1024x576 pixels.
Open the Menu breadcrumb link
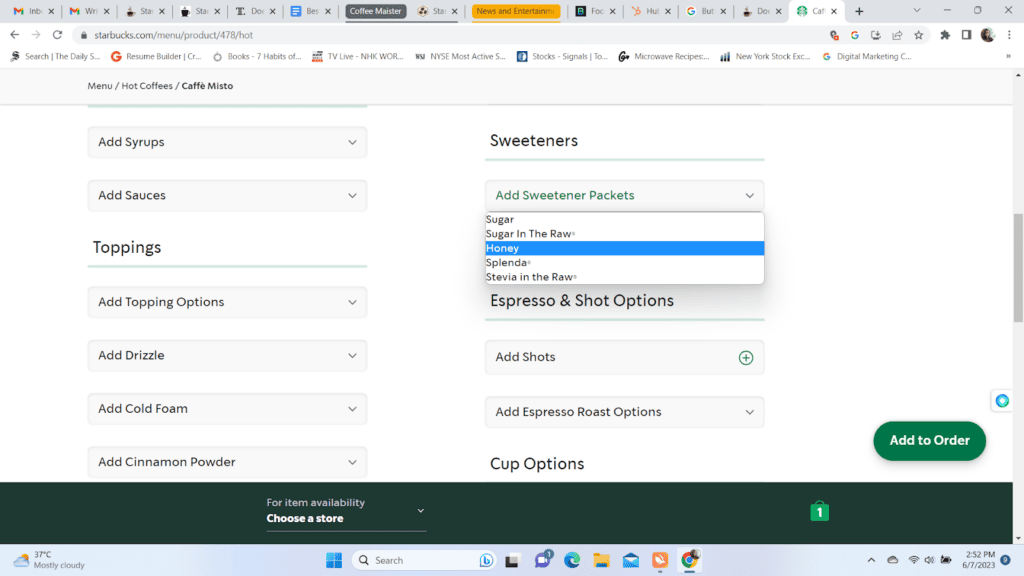click(x=100, y=86)
